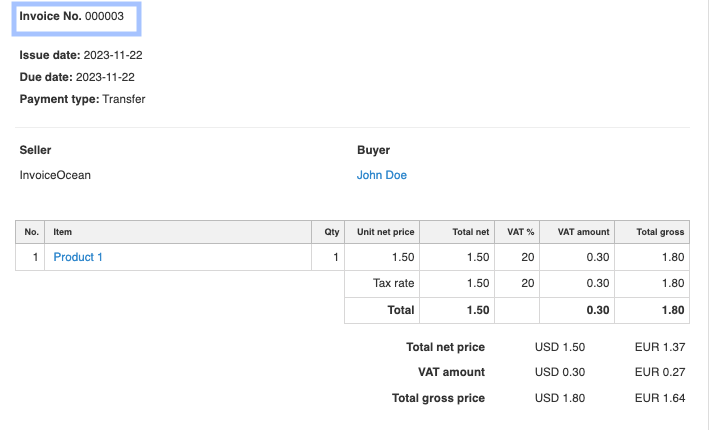The width and height of the screenshot is (709, 430).
Task: Click the Unit net price column header
Action: click(385, 232)
